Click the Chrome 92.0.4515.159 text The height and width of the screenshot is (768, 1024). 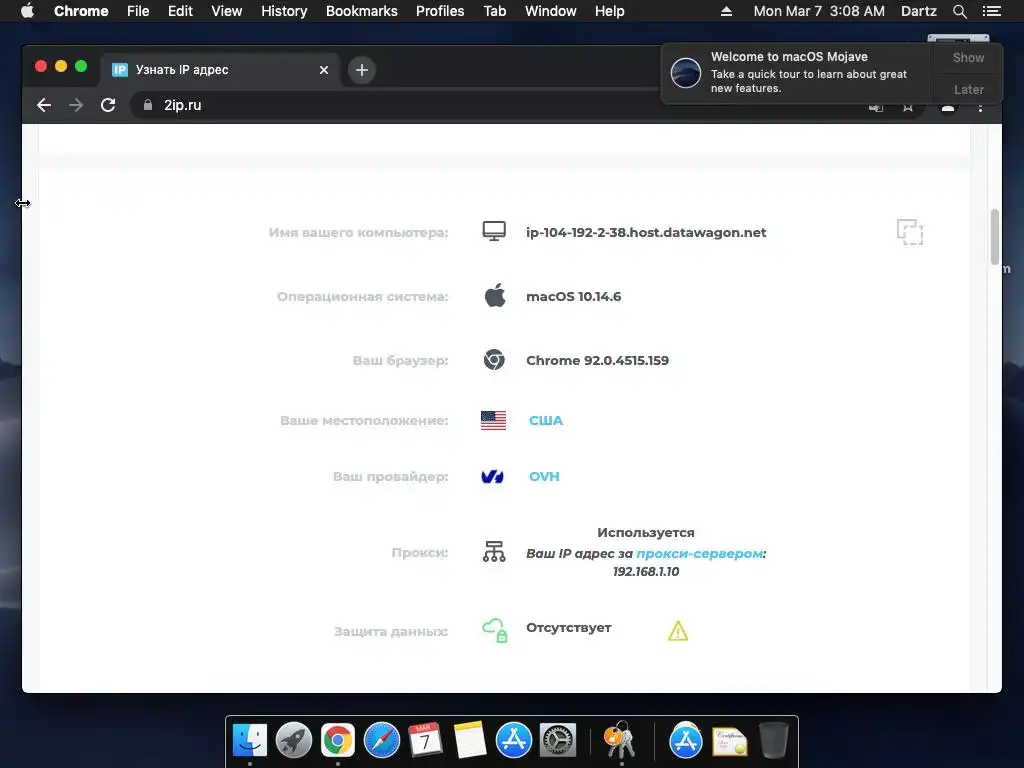pyautogui.click(x=598, y=360)
